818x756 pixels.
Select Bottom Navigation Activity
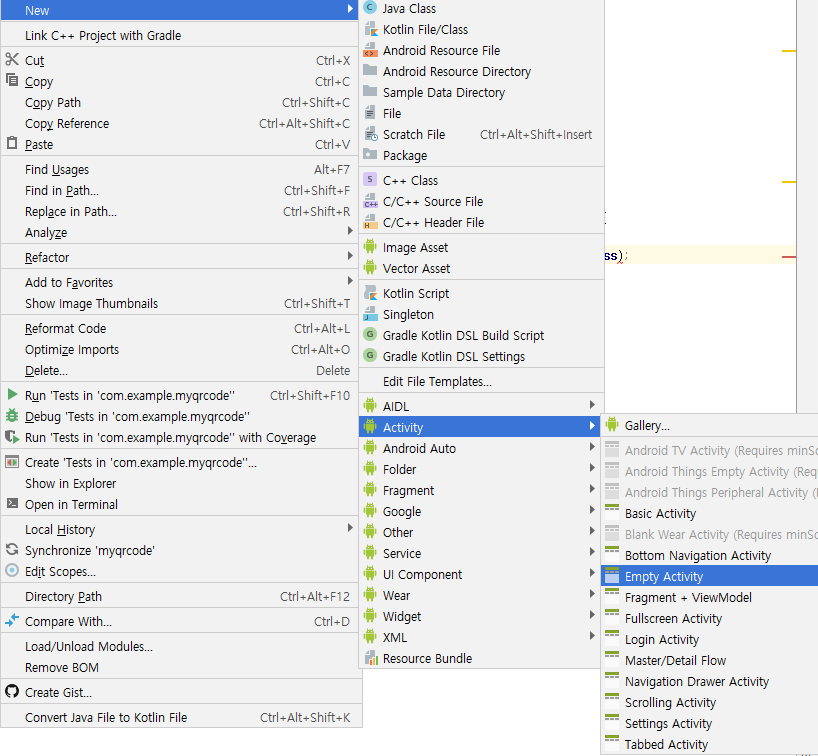click(709, 555)
